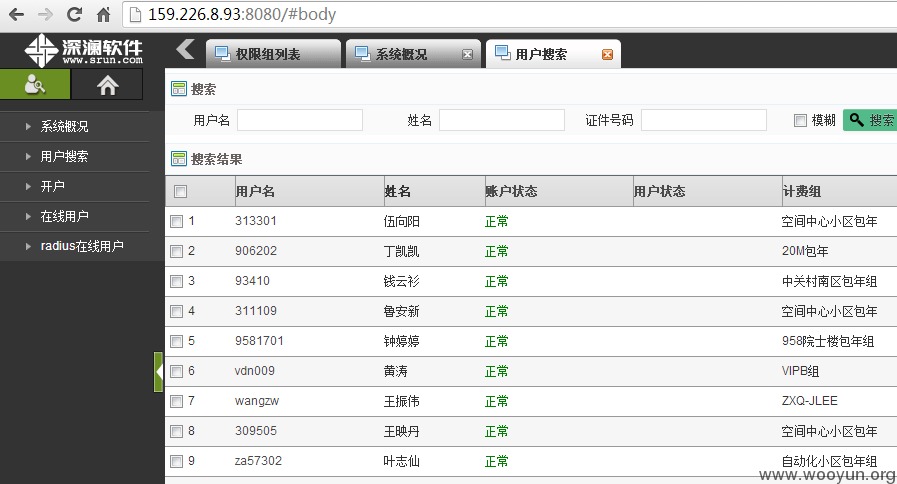Click the billing group ZXQ-JLEE
897x484 pixels.
(x=809, y=401)
